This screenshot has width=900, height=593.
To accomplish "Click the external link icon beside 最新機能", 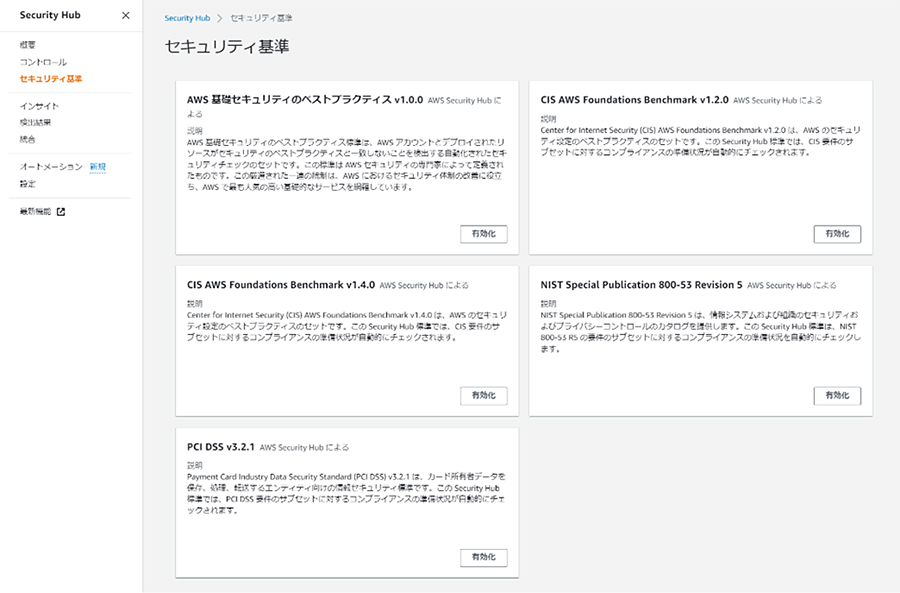I will tap(61, 212).
